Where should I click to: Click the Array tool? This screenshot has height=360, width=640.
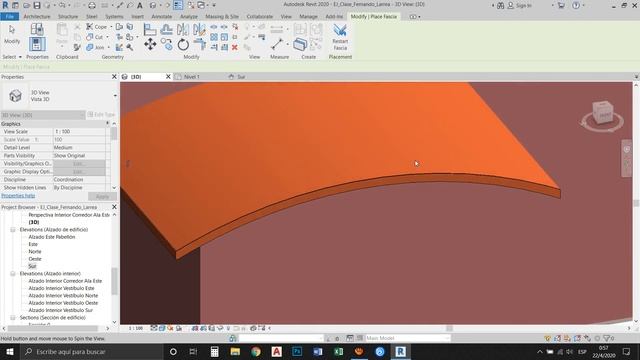[x=214, y=37]
